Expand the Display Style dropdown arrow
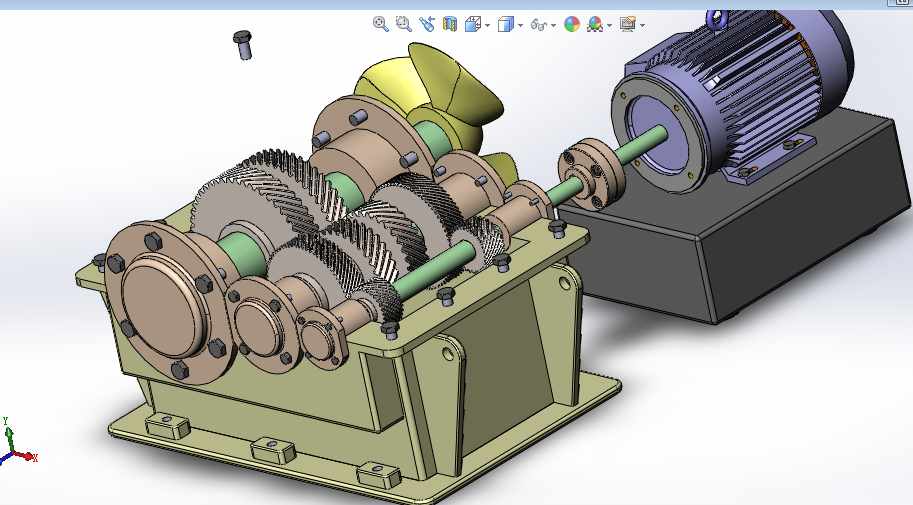This screenshot has width=913, height=505. [x=520, y=26]
